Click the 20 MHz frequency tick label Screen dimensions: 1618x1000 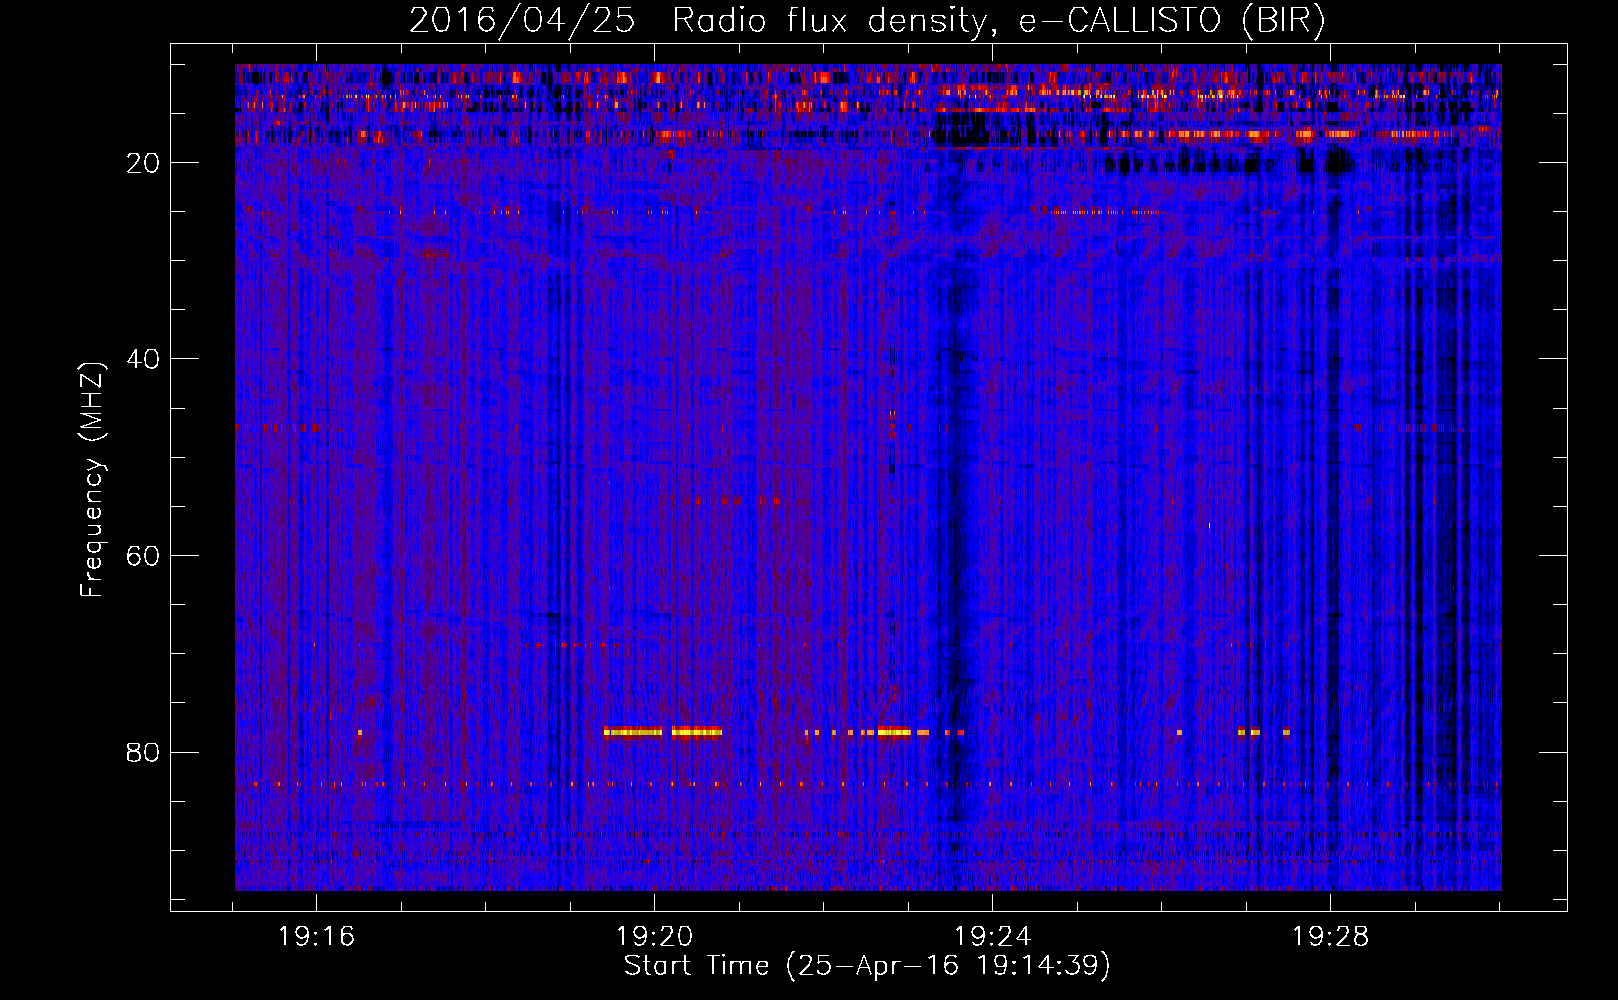pyautogui.click(x=144, y=163)
